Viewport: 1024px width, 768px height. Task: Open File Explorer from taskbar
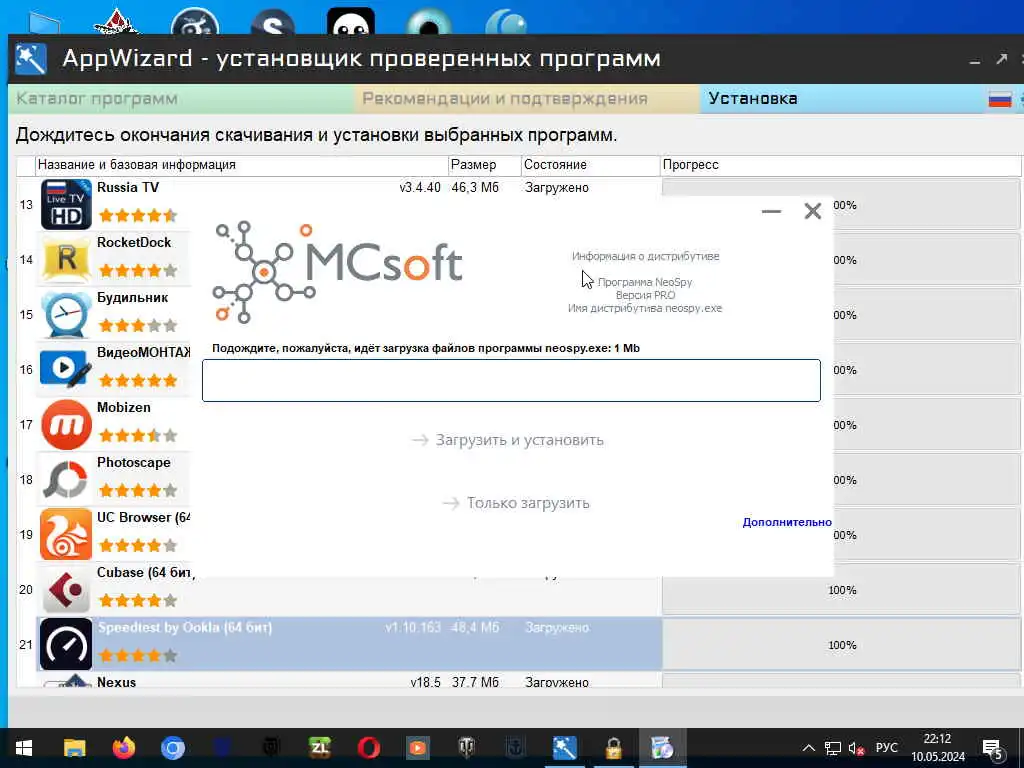(74, 748)
